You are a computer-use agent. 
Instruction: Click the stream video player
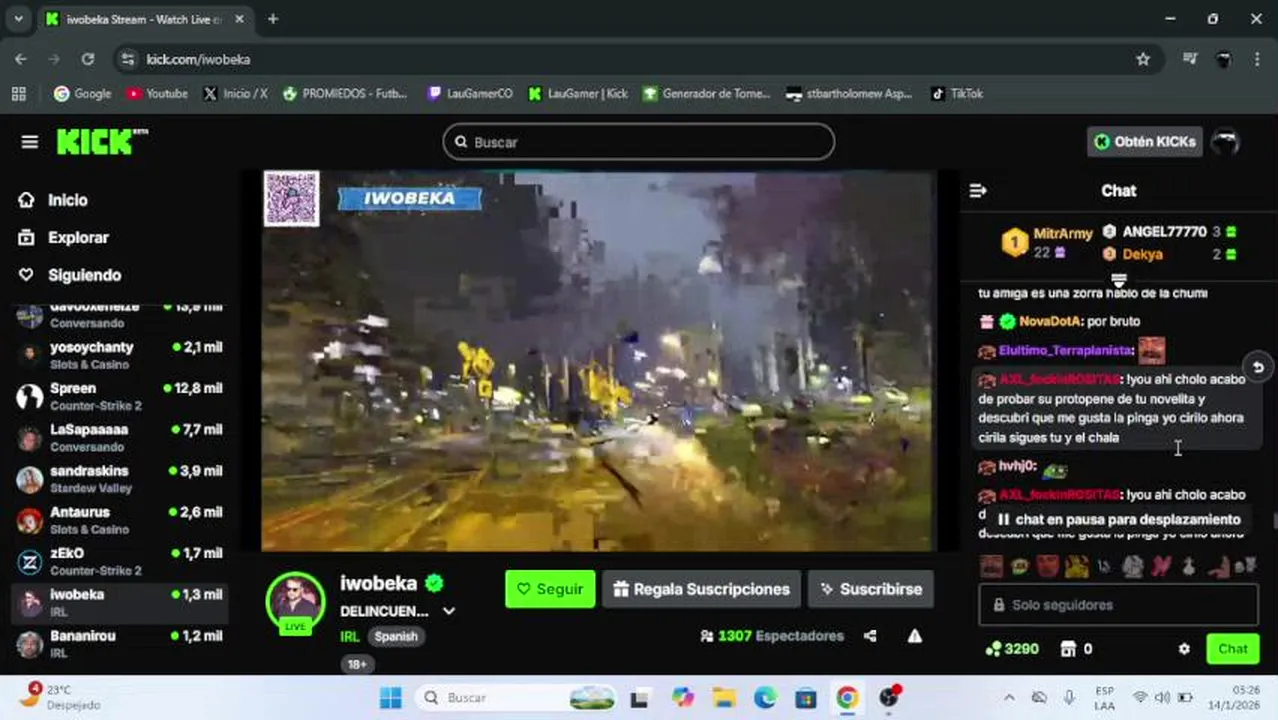(x=598, y=361)
